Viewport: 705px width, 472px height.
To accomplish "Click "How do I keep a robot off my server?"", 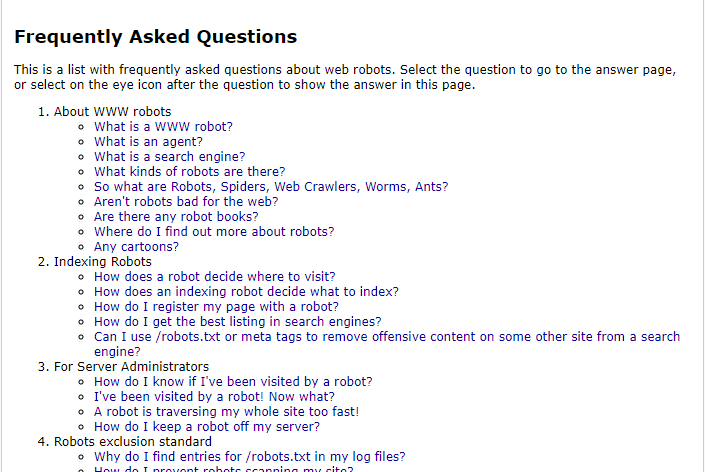I will (x=207, y=427).
